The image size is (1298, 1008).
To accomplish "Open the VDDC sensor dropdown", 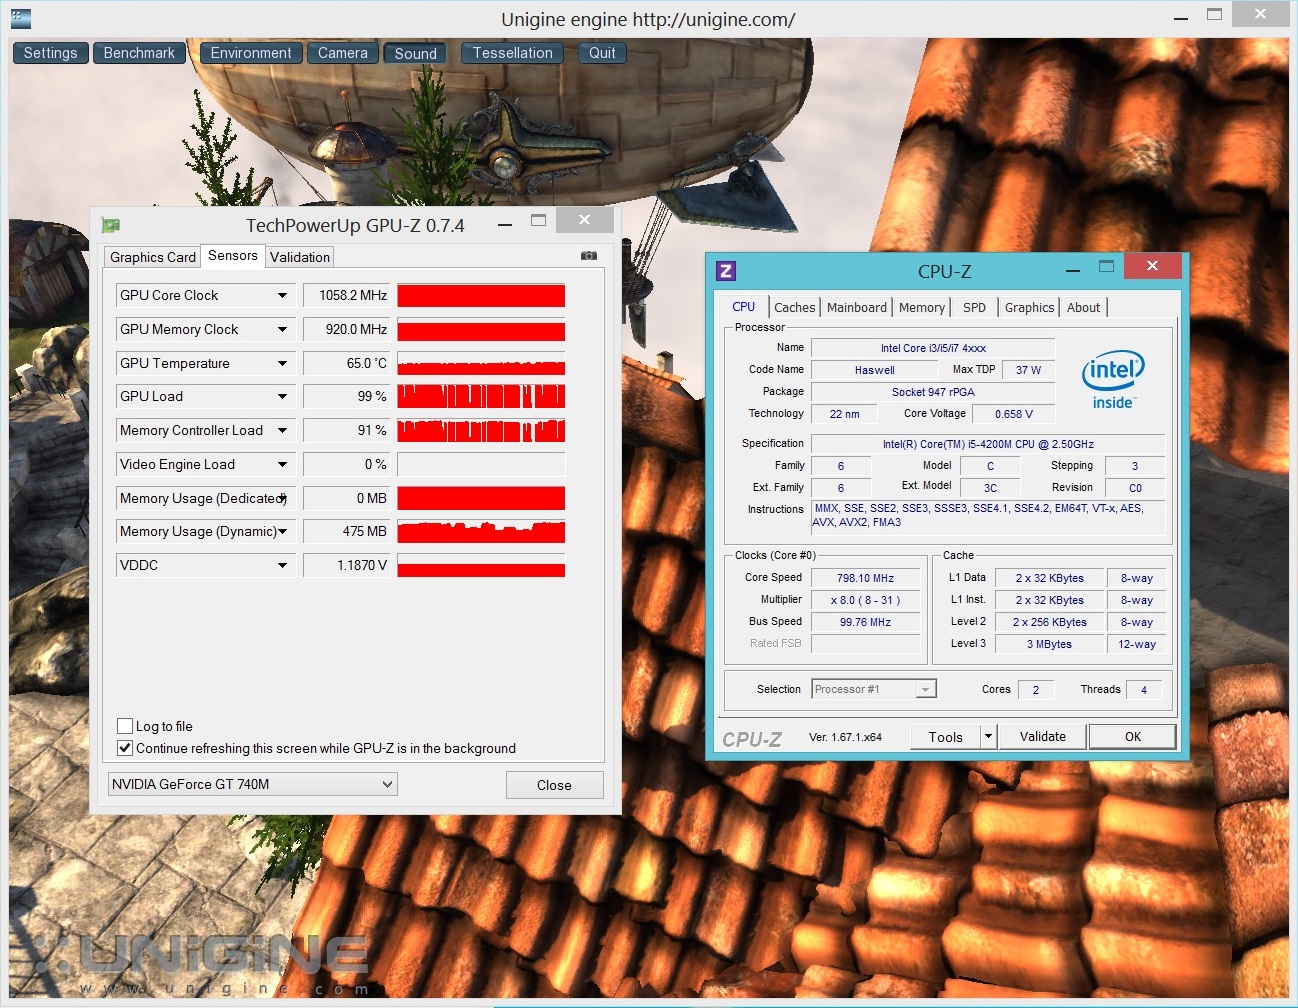I will point(283,565).
